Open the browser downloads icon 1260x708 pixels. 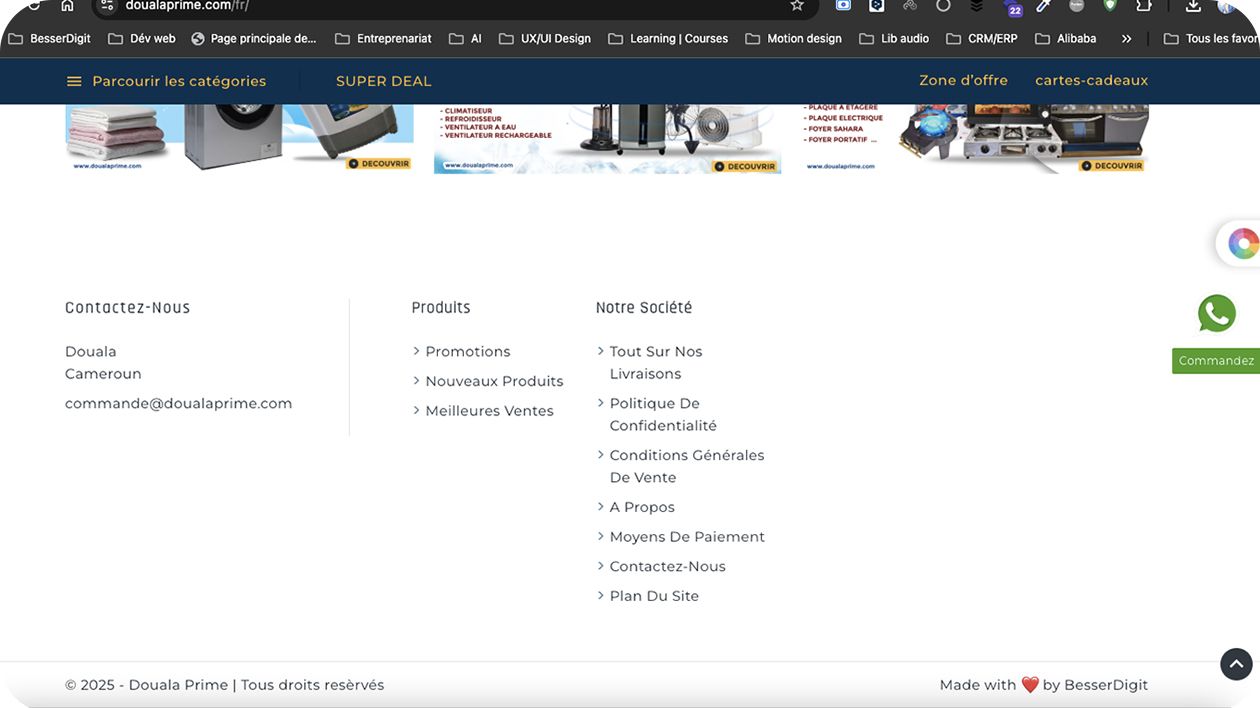click(x=1193, y=6)
